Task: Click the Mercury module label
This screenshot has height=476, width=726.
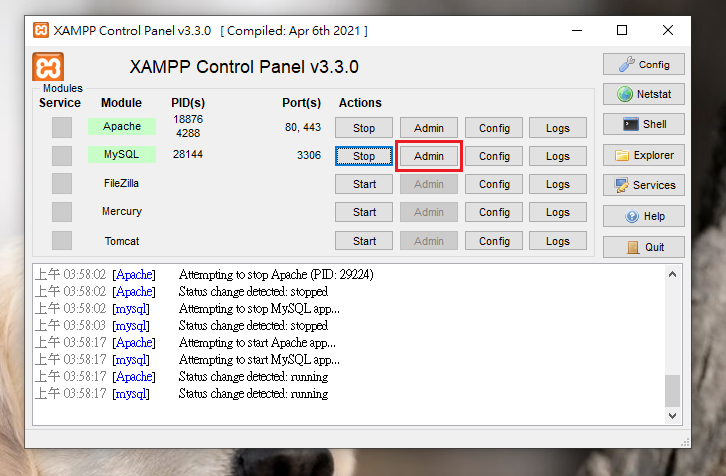Action: point(122,211)
